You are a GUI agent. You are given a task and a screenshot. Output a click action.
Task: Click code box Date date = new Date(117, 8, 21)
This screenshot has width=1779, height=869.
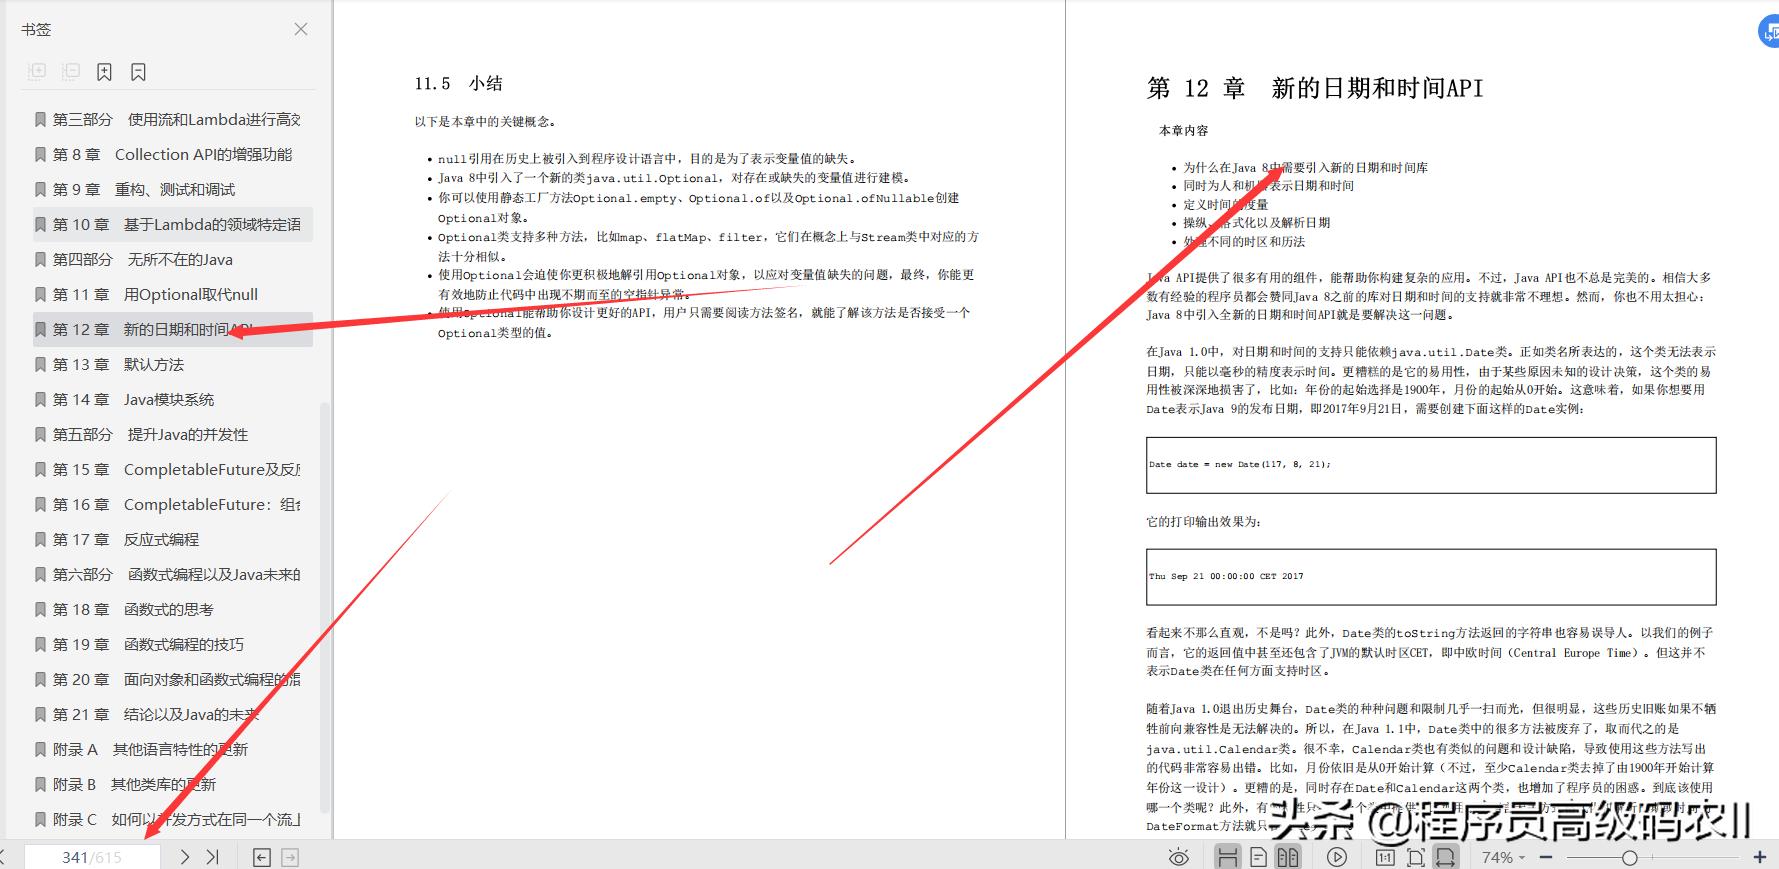1431,465
